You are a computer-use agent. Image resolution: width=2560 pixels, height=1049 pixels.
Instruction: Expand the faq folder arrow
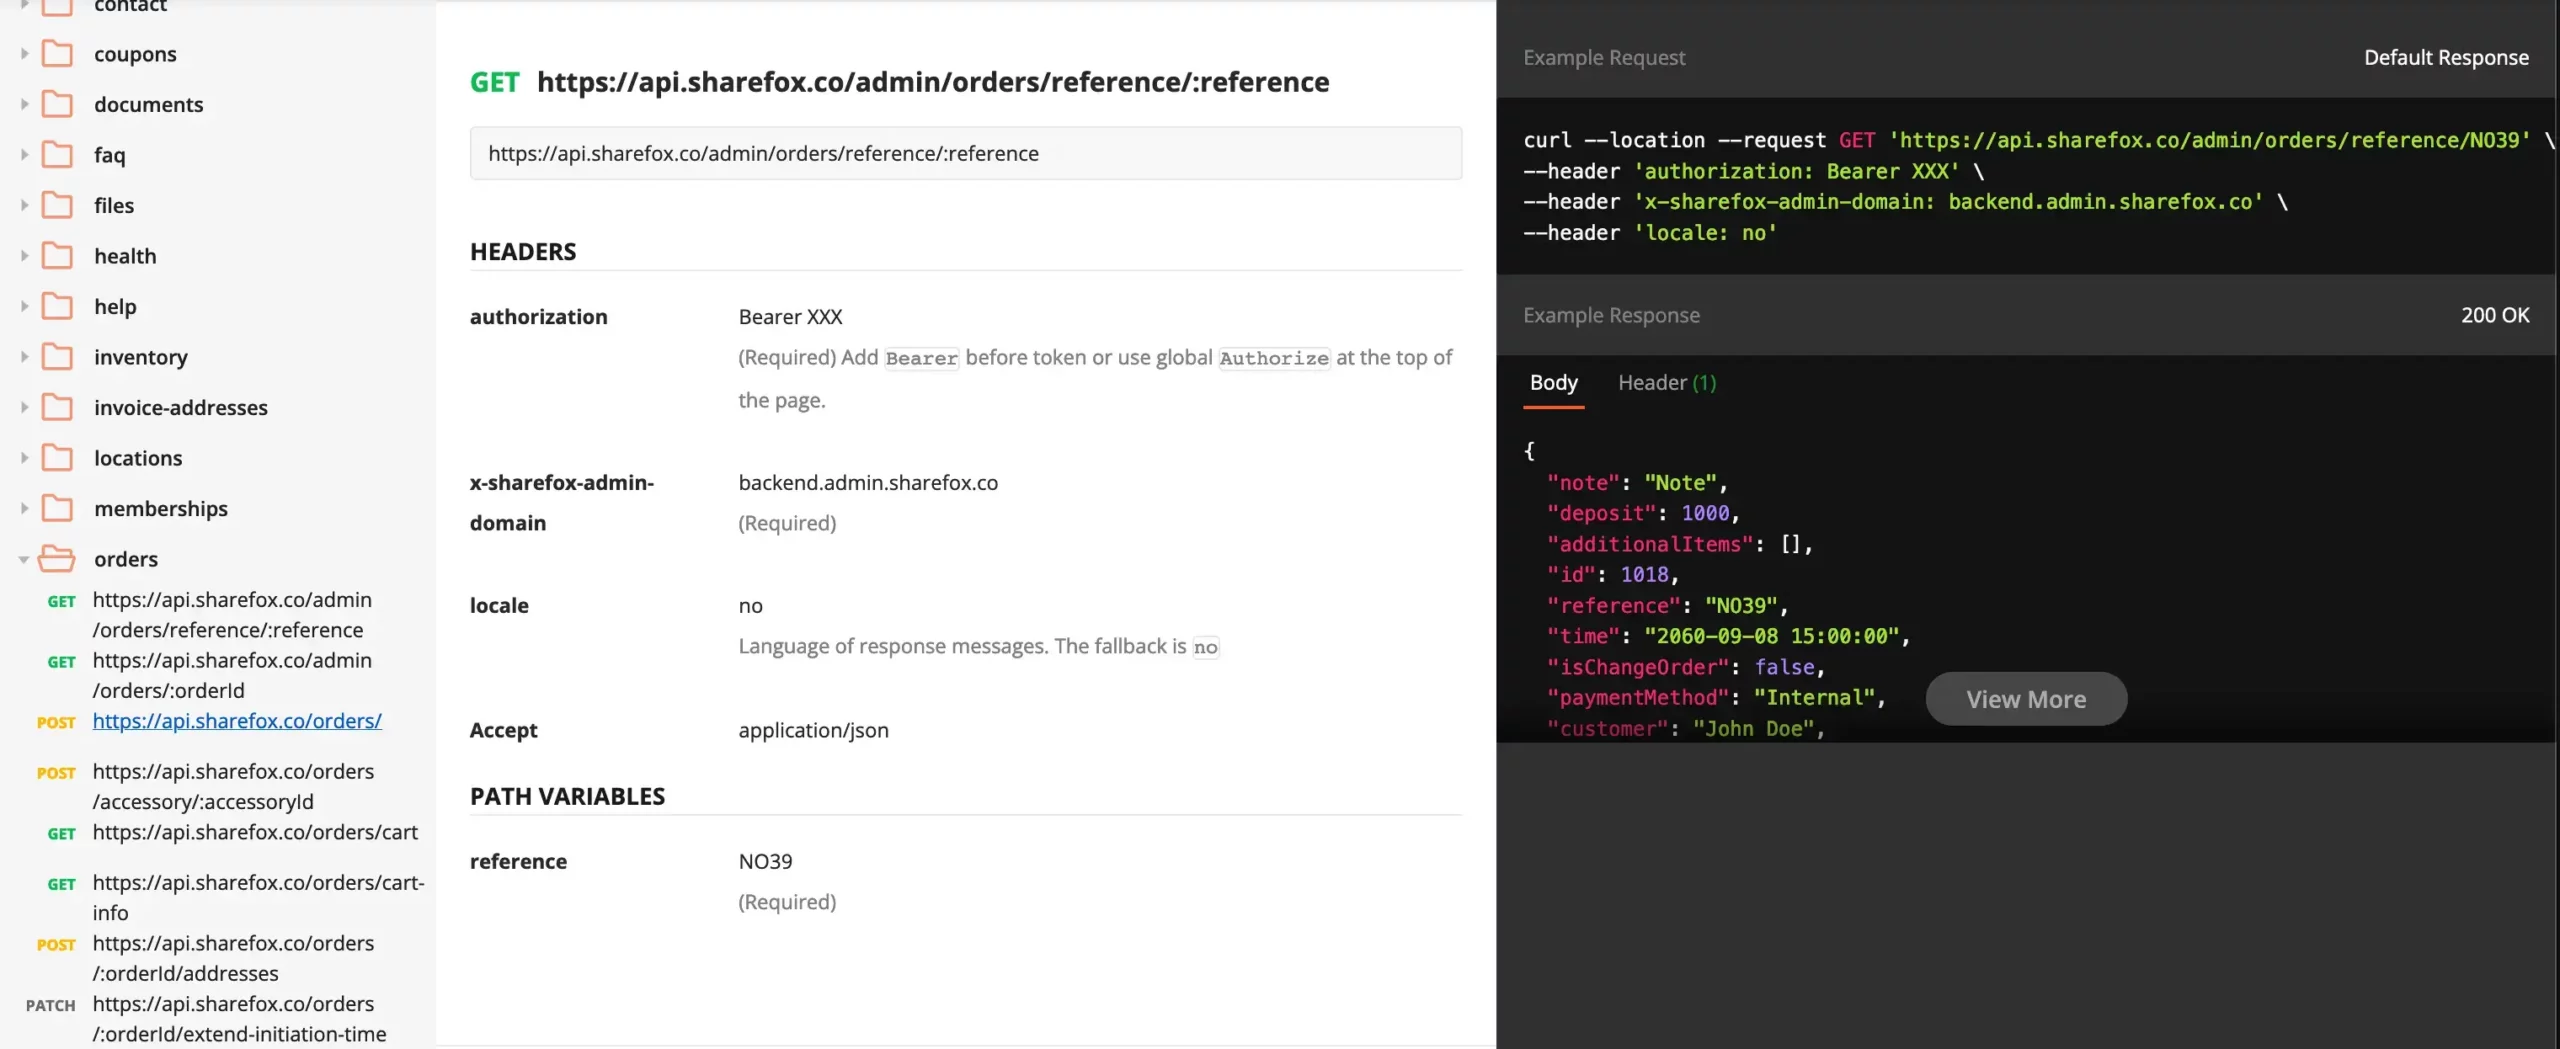[x=24, y=155]
